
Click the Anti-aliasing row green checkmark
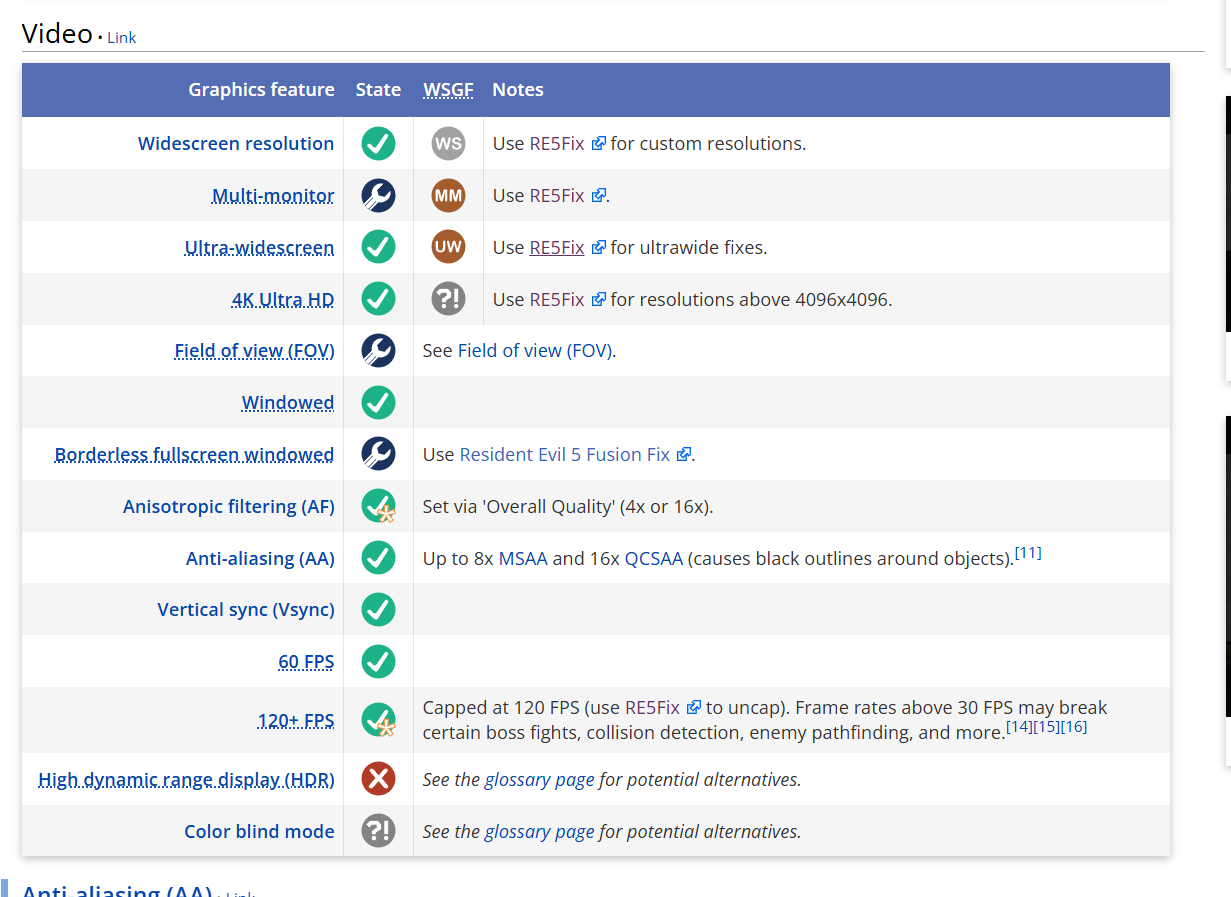coord(378,558)
